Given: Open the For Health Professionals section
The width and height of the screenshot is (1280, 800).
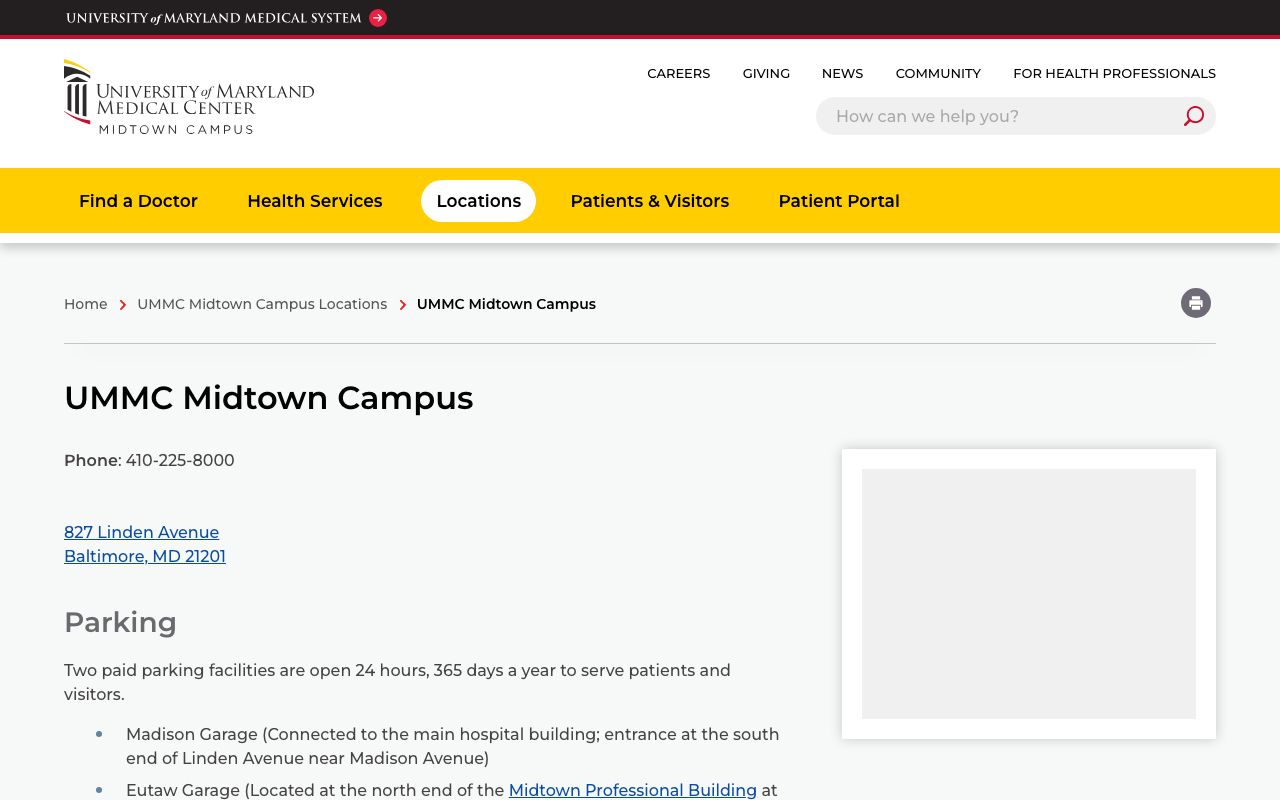Looking at the screenshot, I should tap(1114, 73).
